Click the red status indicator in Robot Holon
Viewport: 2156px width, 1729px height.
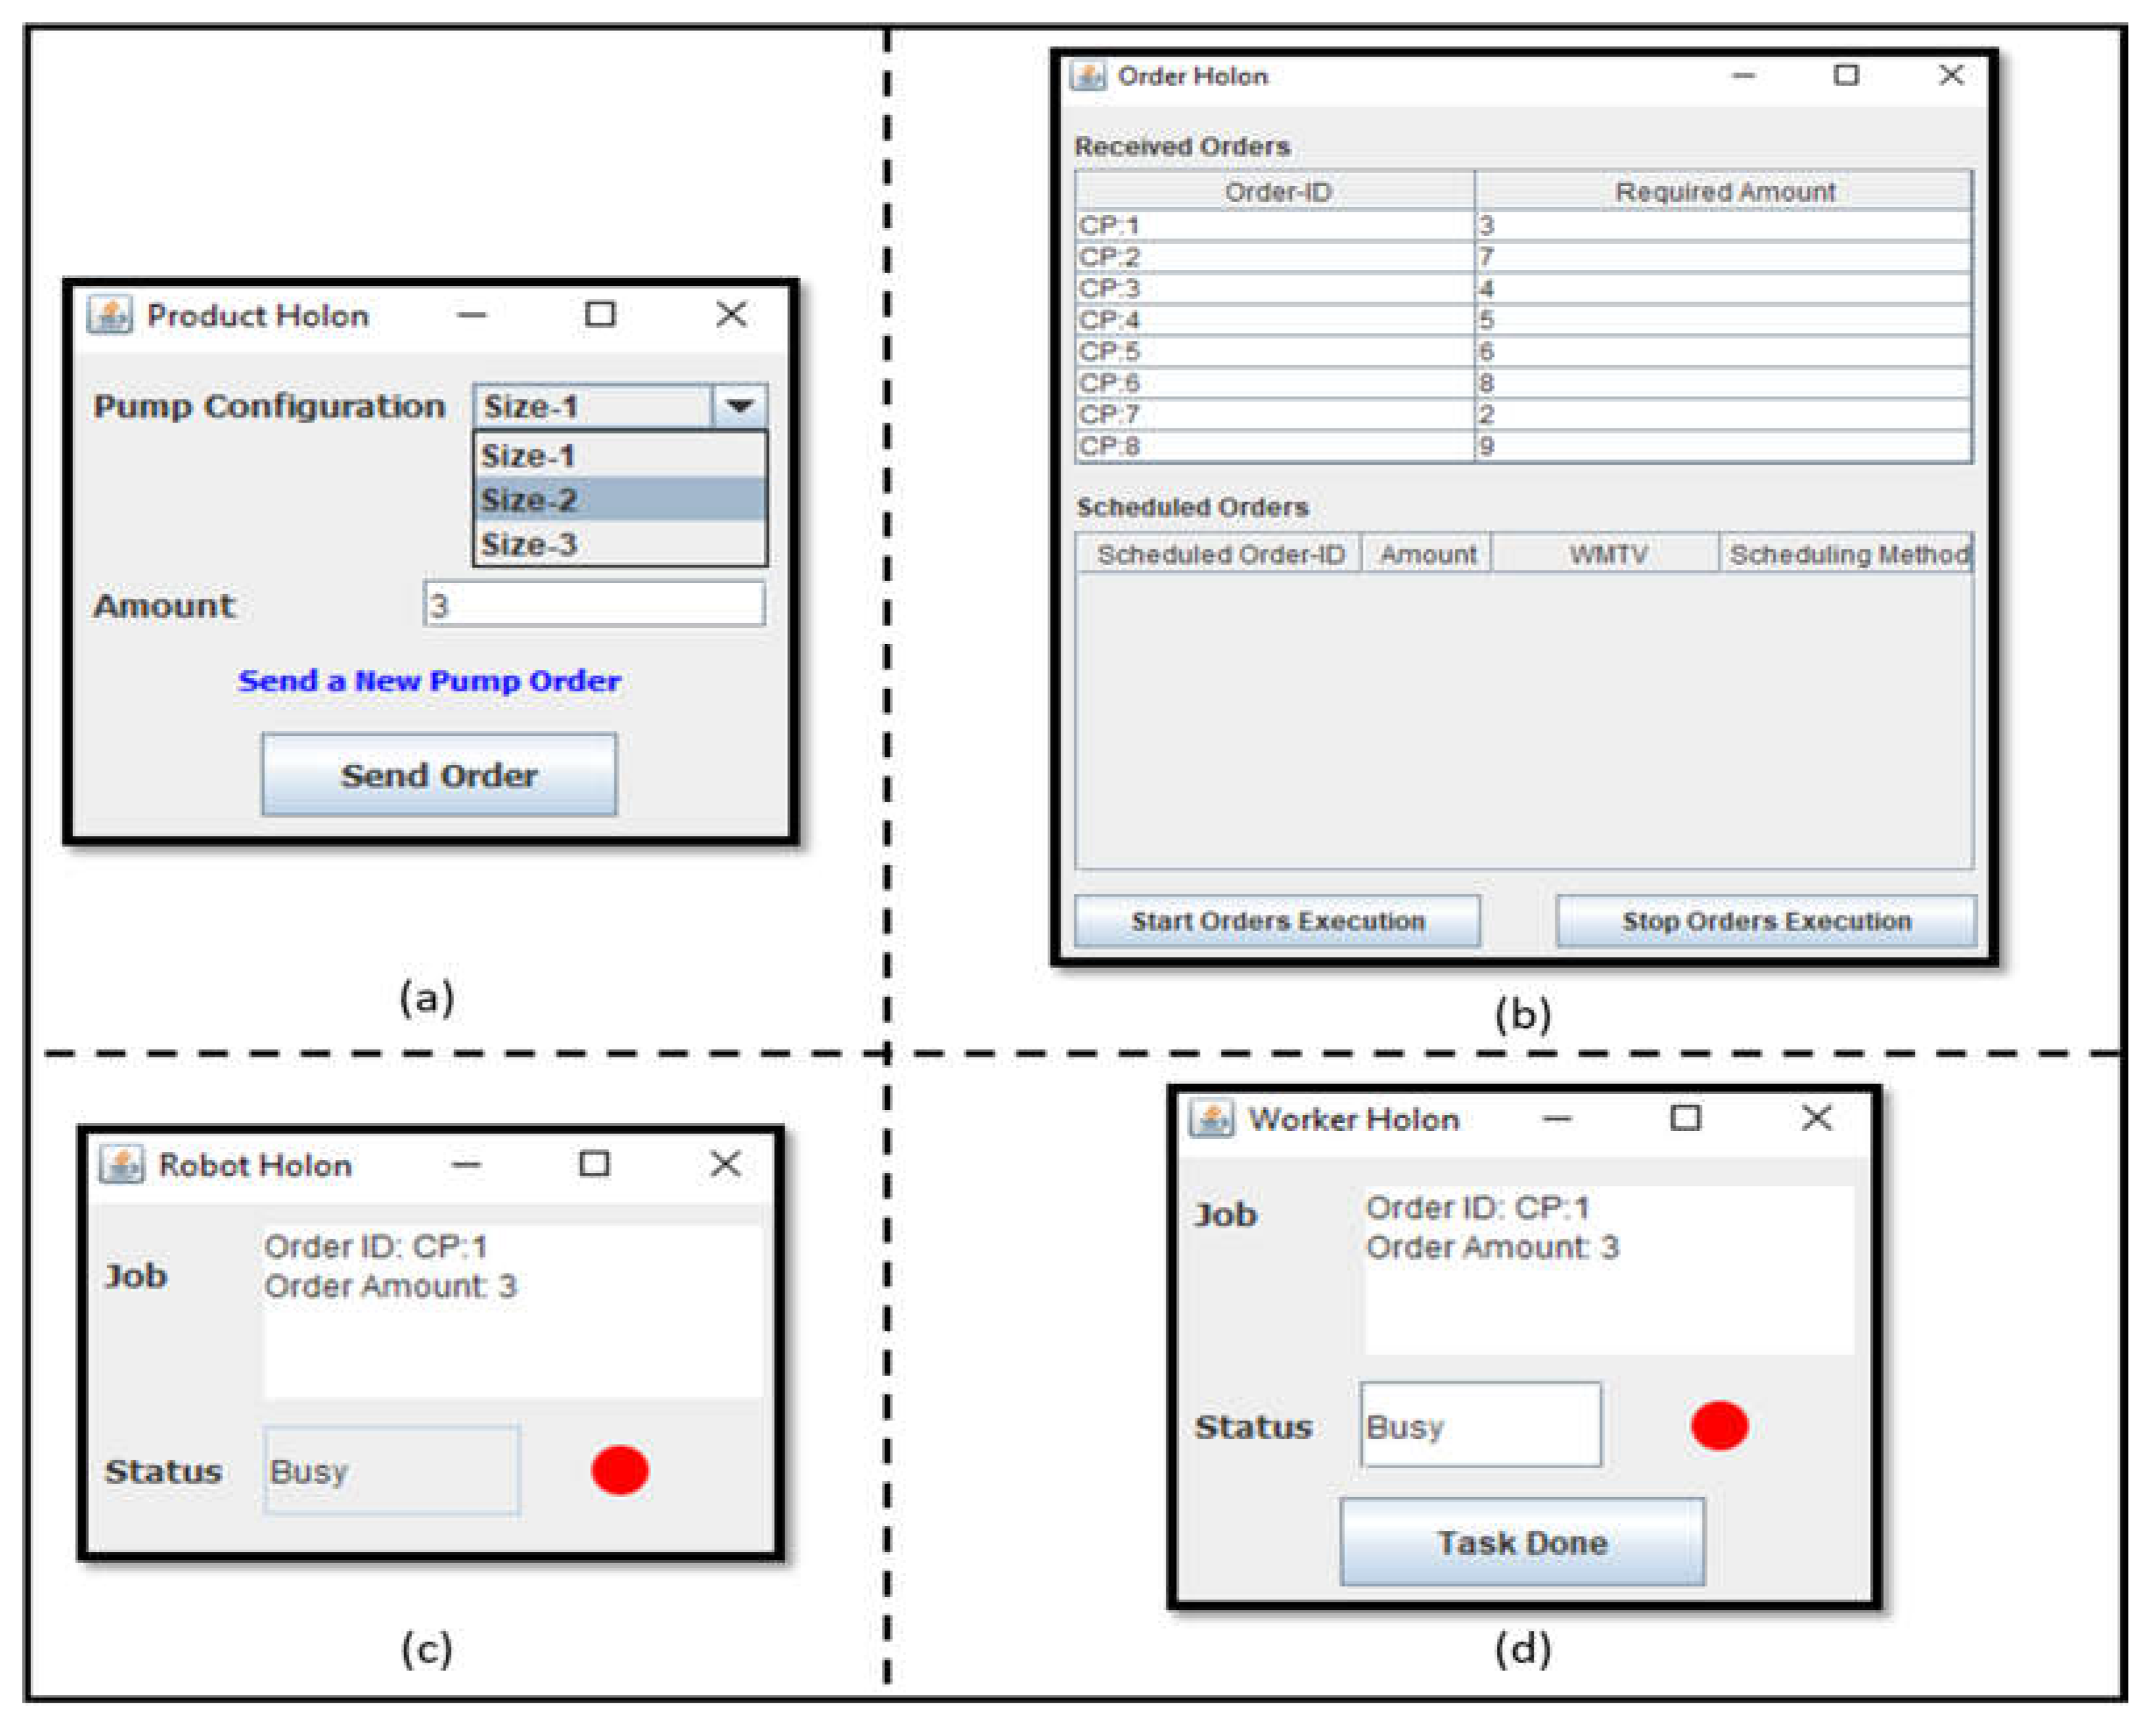click(620, 1470)
